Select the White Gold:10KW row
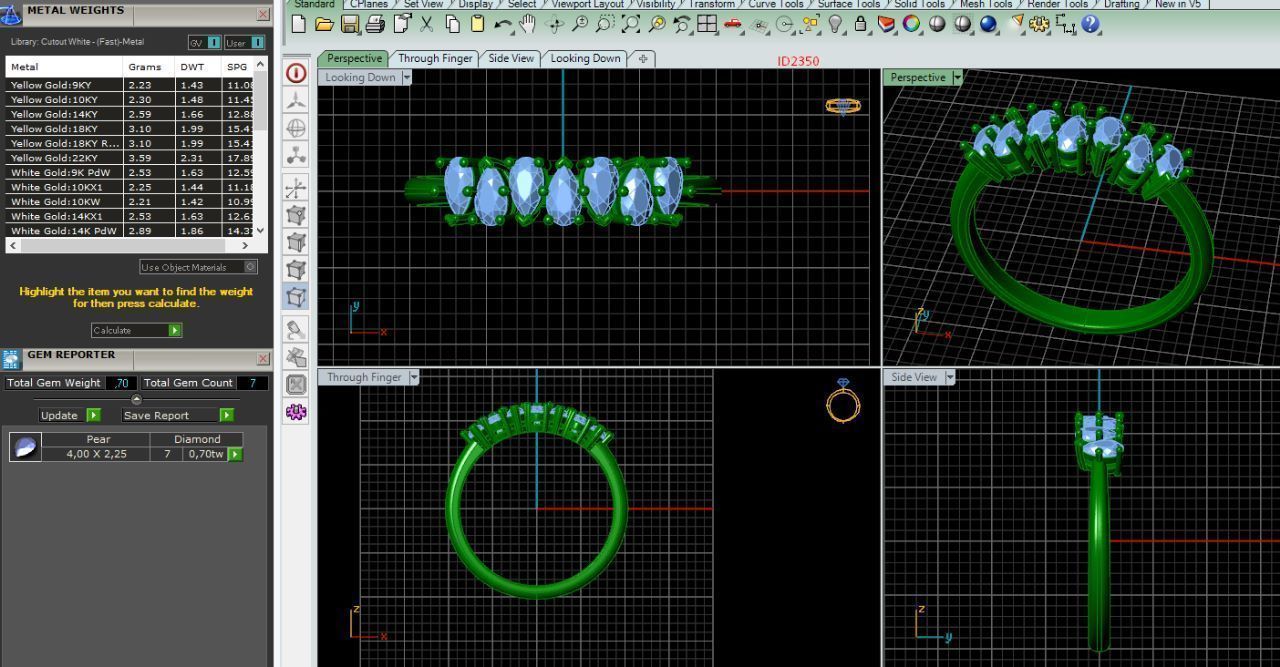 click(129, 201)
